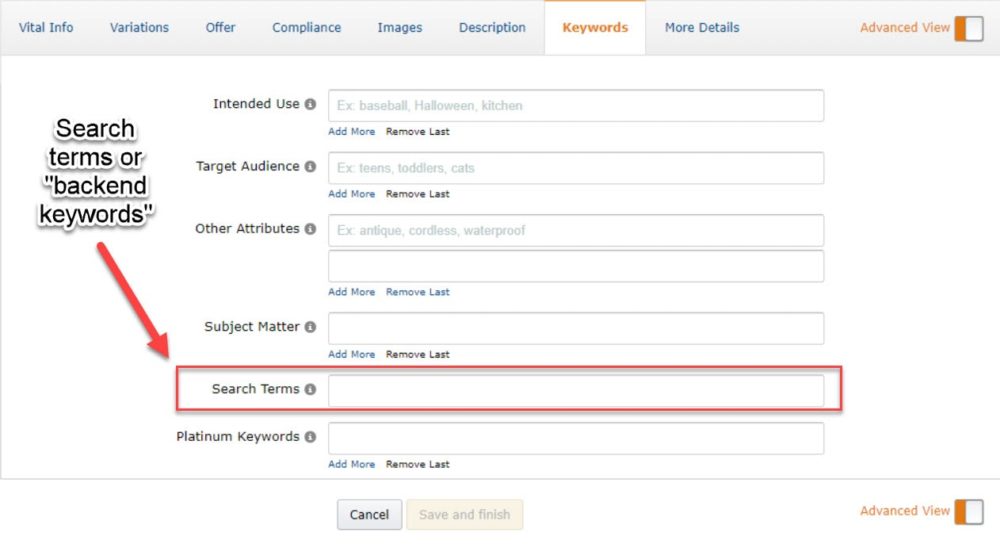Select the Keywords tab
The width and height of the screenshot is (1000, 548).
[x=595, y=27]
